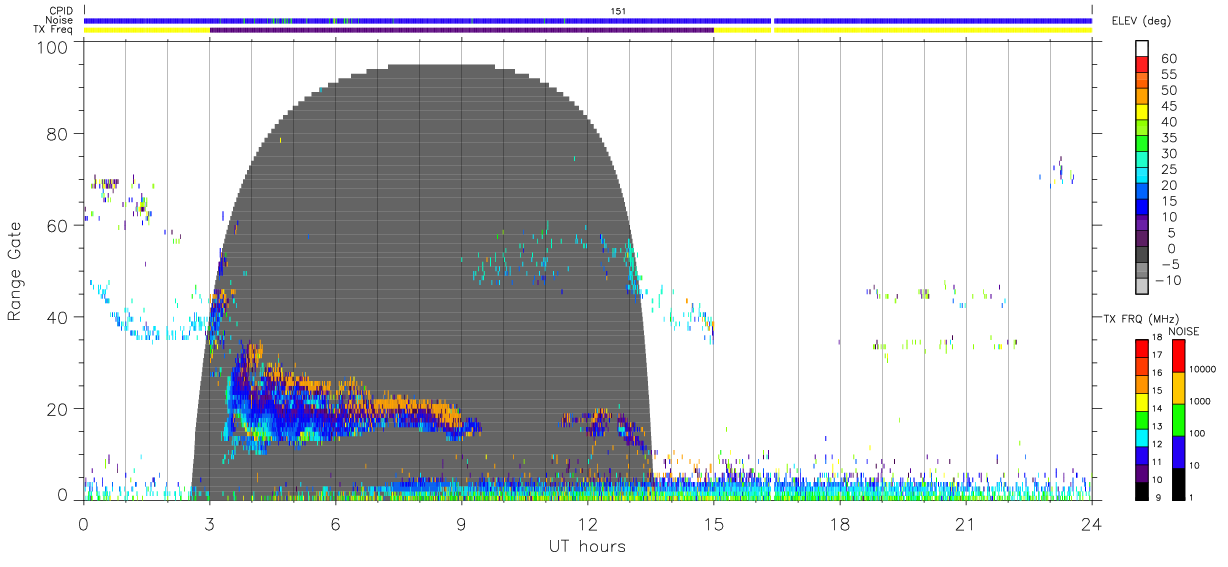Screen dimensions: 1228x567
Task: Click the Range Gate tick label 40
Action: tap(58, 317)
